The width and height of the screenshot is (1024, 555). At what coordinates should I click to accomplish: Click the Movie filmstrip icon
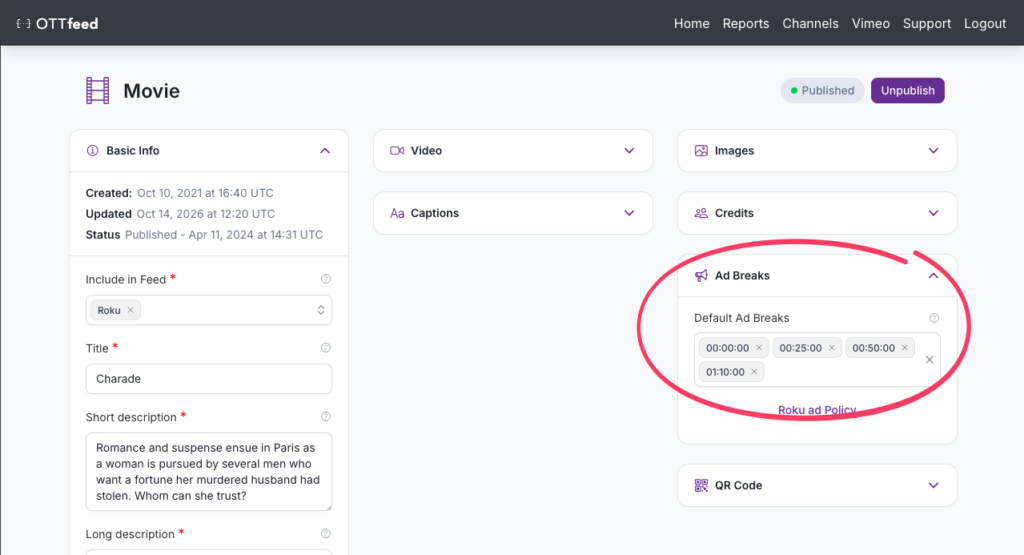97,90
